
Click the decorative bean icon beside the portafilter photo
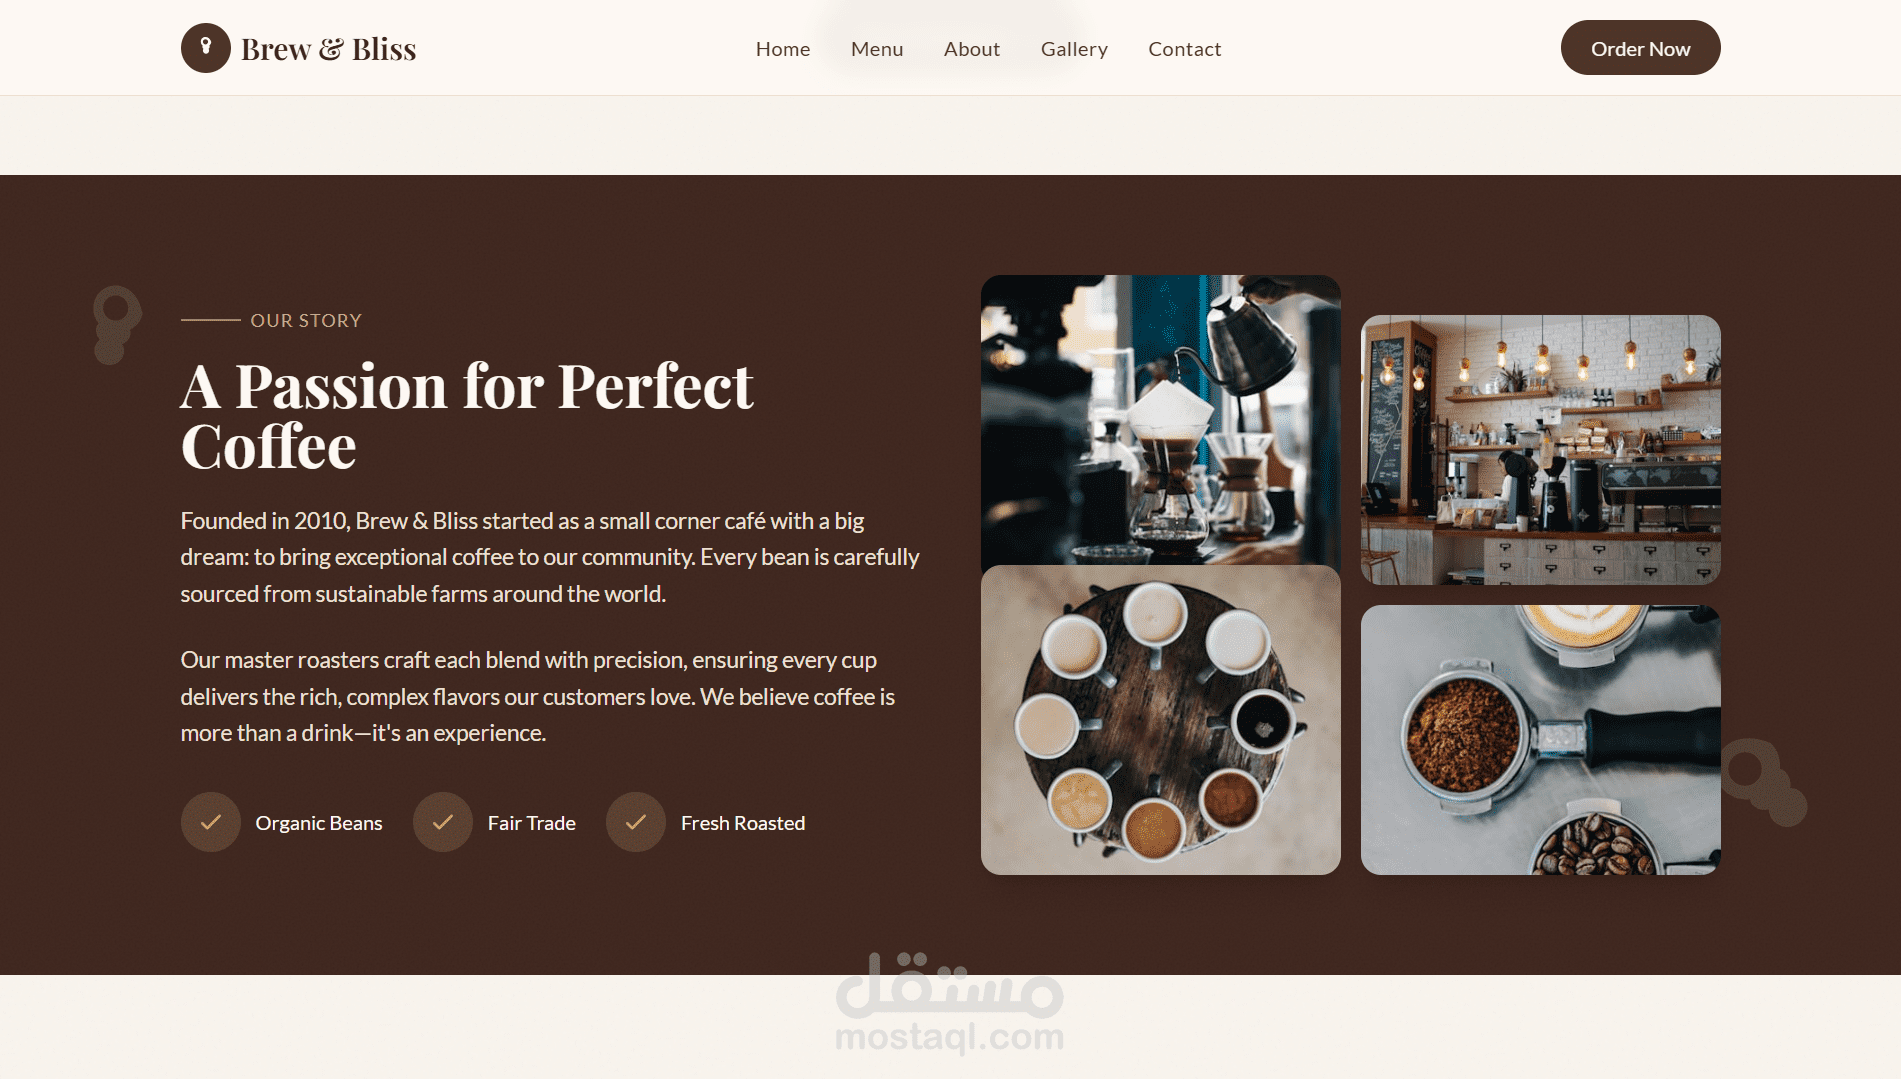pyautogui.click(x=1764, y=781)
